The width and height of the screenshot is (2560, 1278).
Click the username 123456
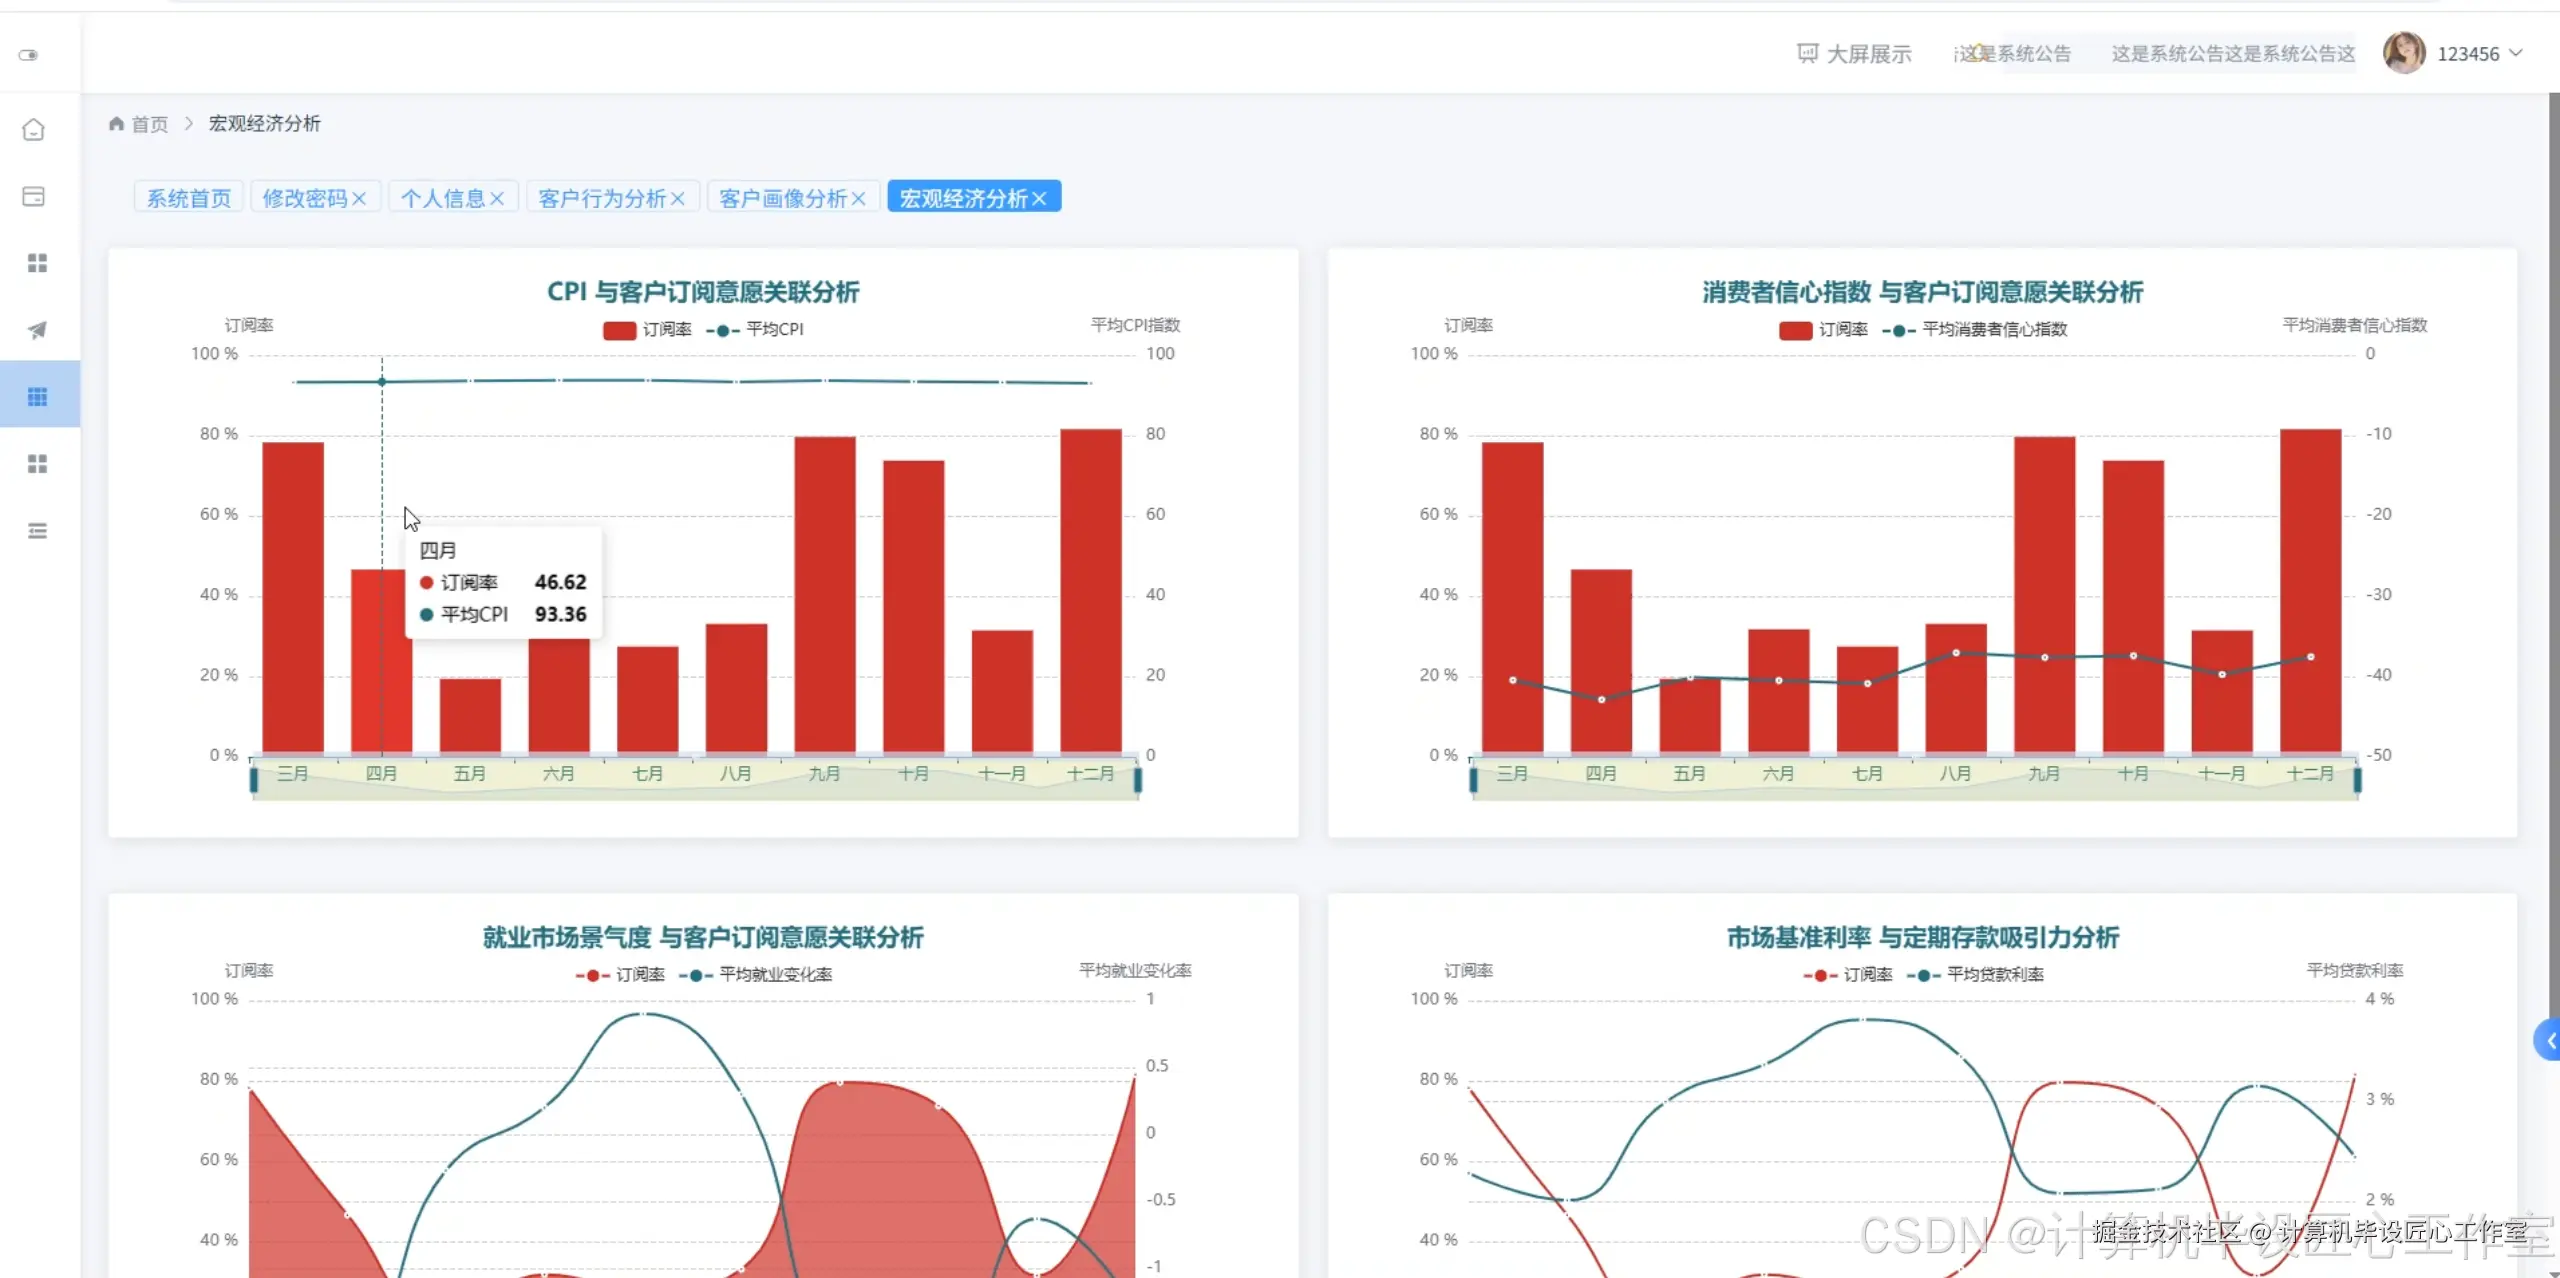[x=2468, y=54]
